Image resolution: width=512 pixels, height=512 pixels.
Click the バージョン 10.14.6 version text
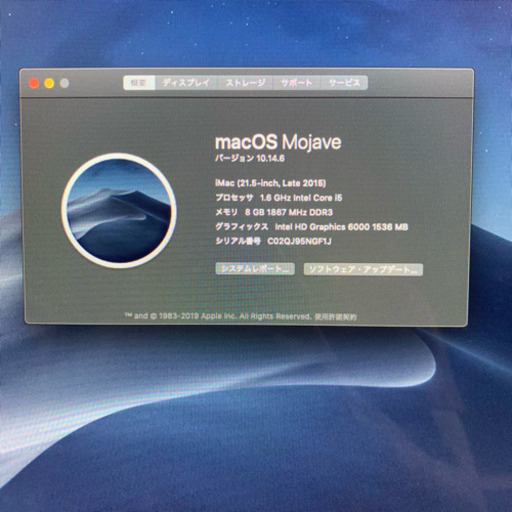[x=250, y=158]
